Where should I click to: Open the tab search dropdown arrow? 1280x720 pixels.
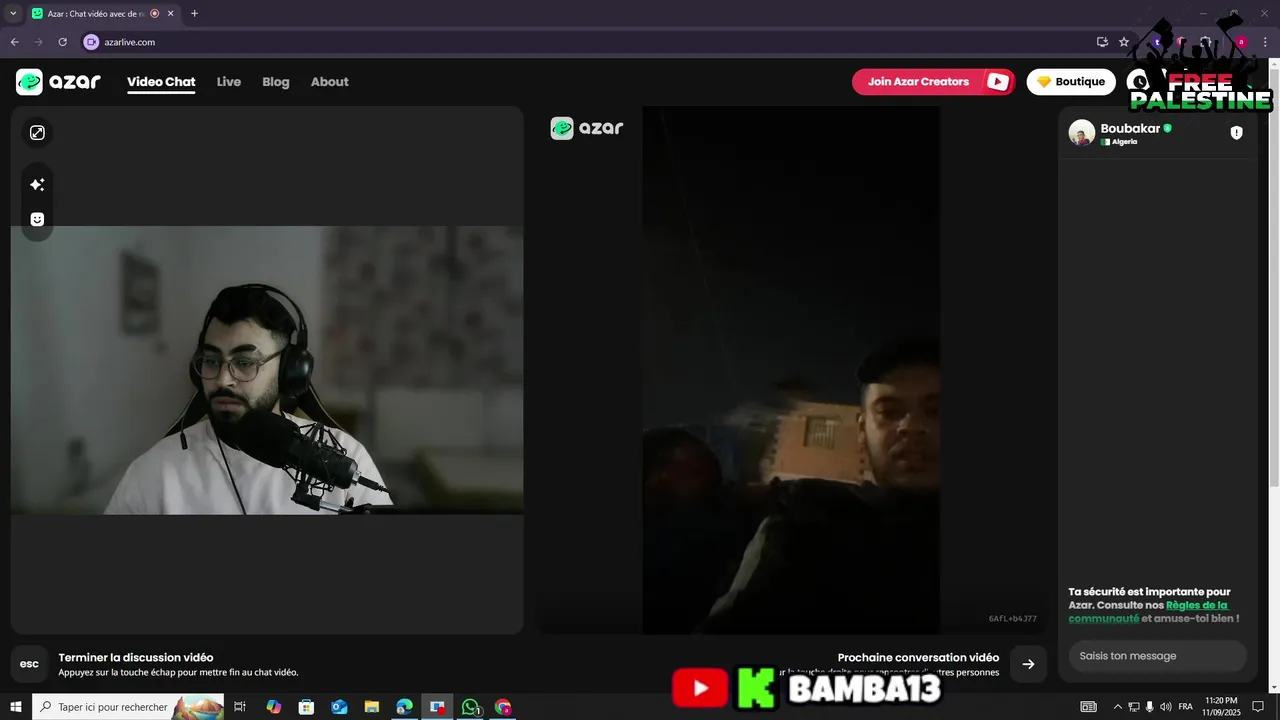click(x=13, y=14)
